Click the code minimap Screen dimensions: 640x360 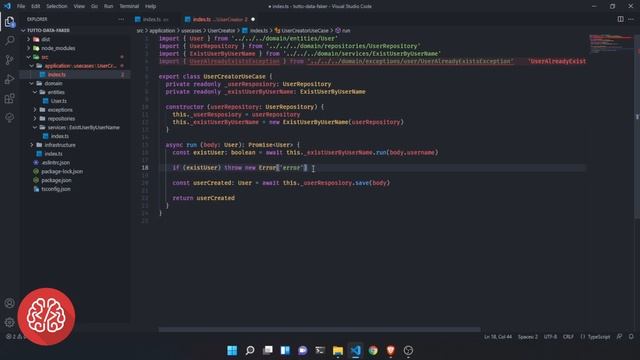611,44
